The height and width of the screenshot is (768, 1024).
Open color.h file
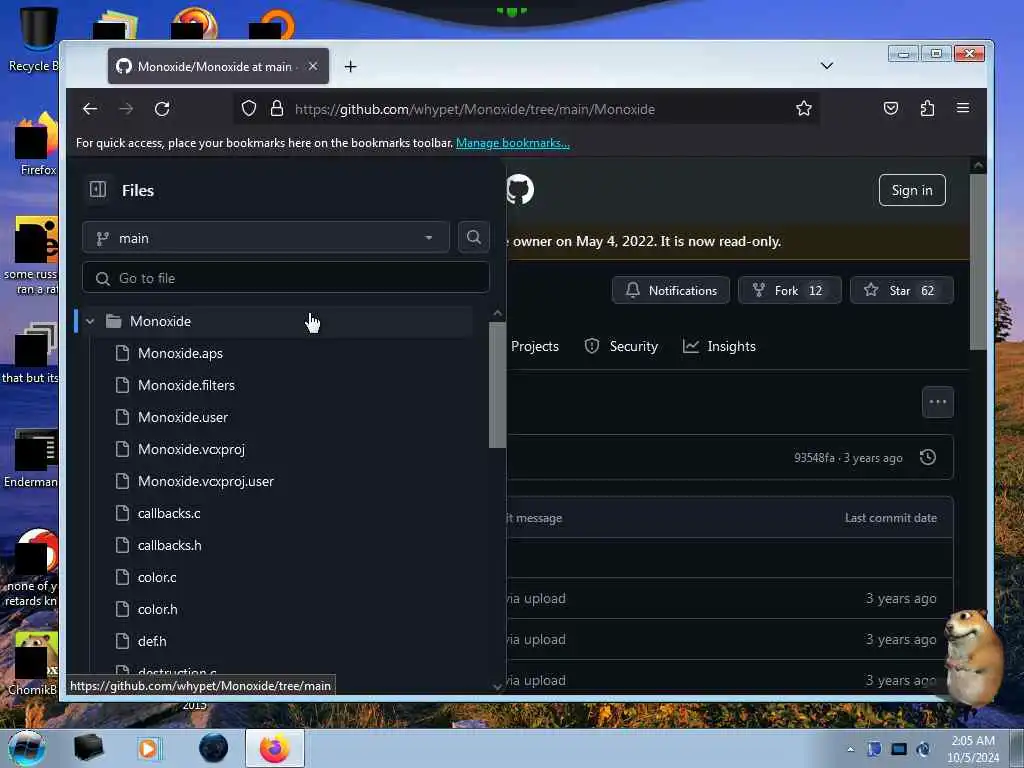pos(157,609)
